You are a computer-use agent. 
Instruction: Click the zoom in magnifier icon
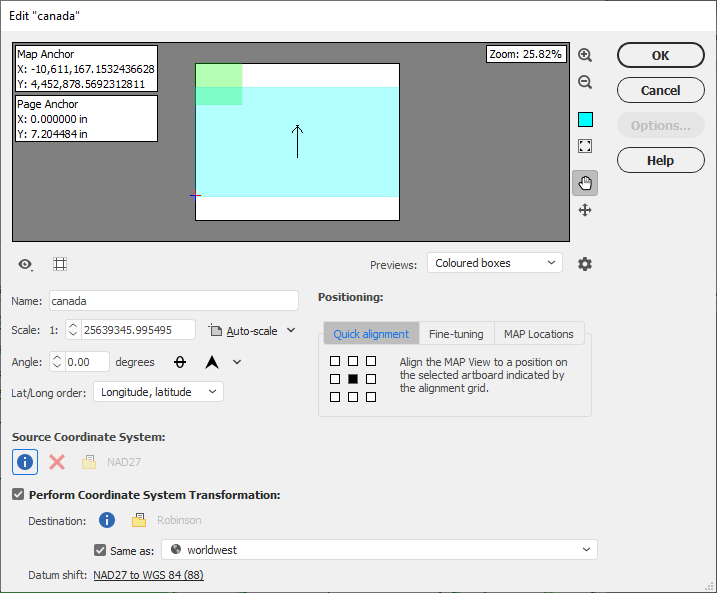tap(585, 55)
